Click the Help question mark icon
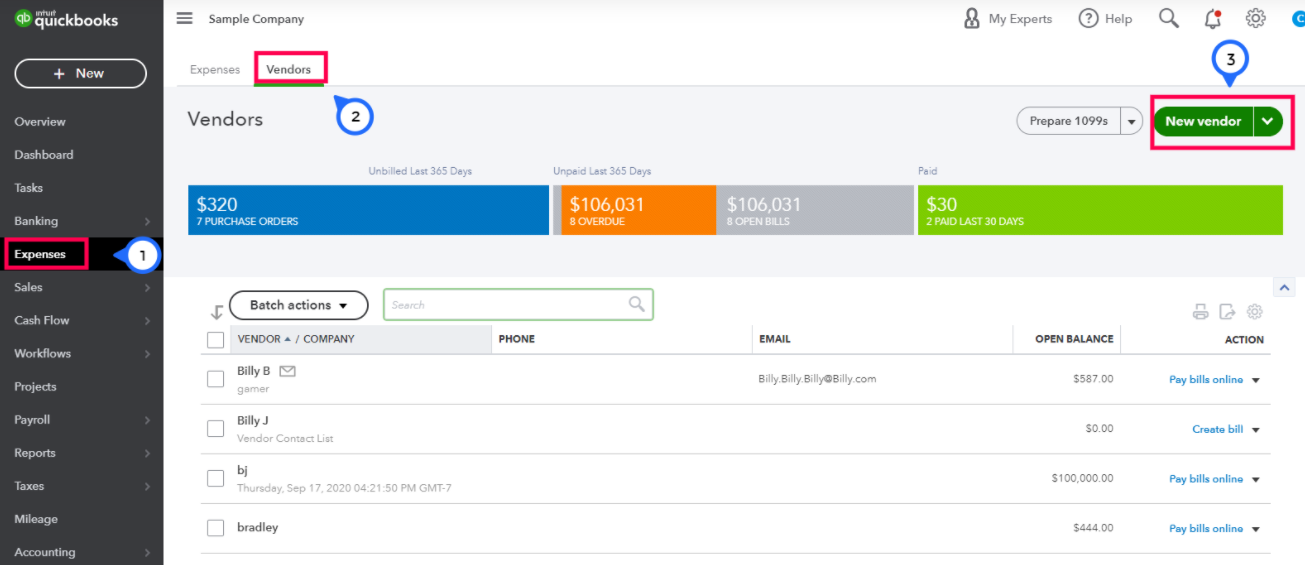This screenshot has width=1305, height=565. 1089,19
